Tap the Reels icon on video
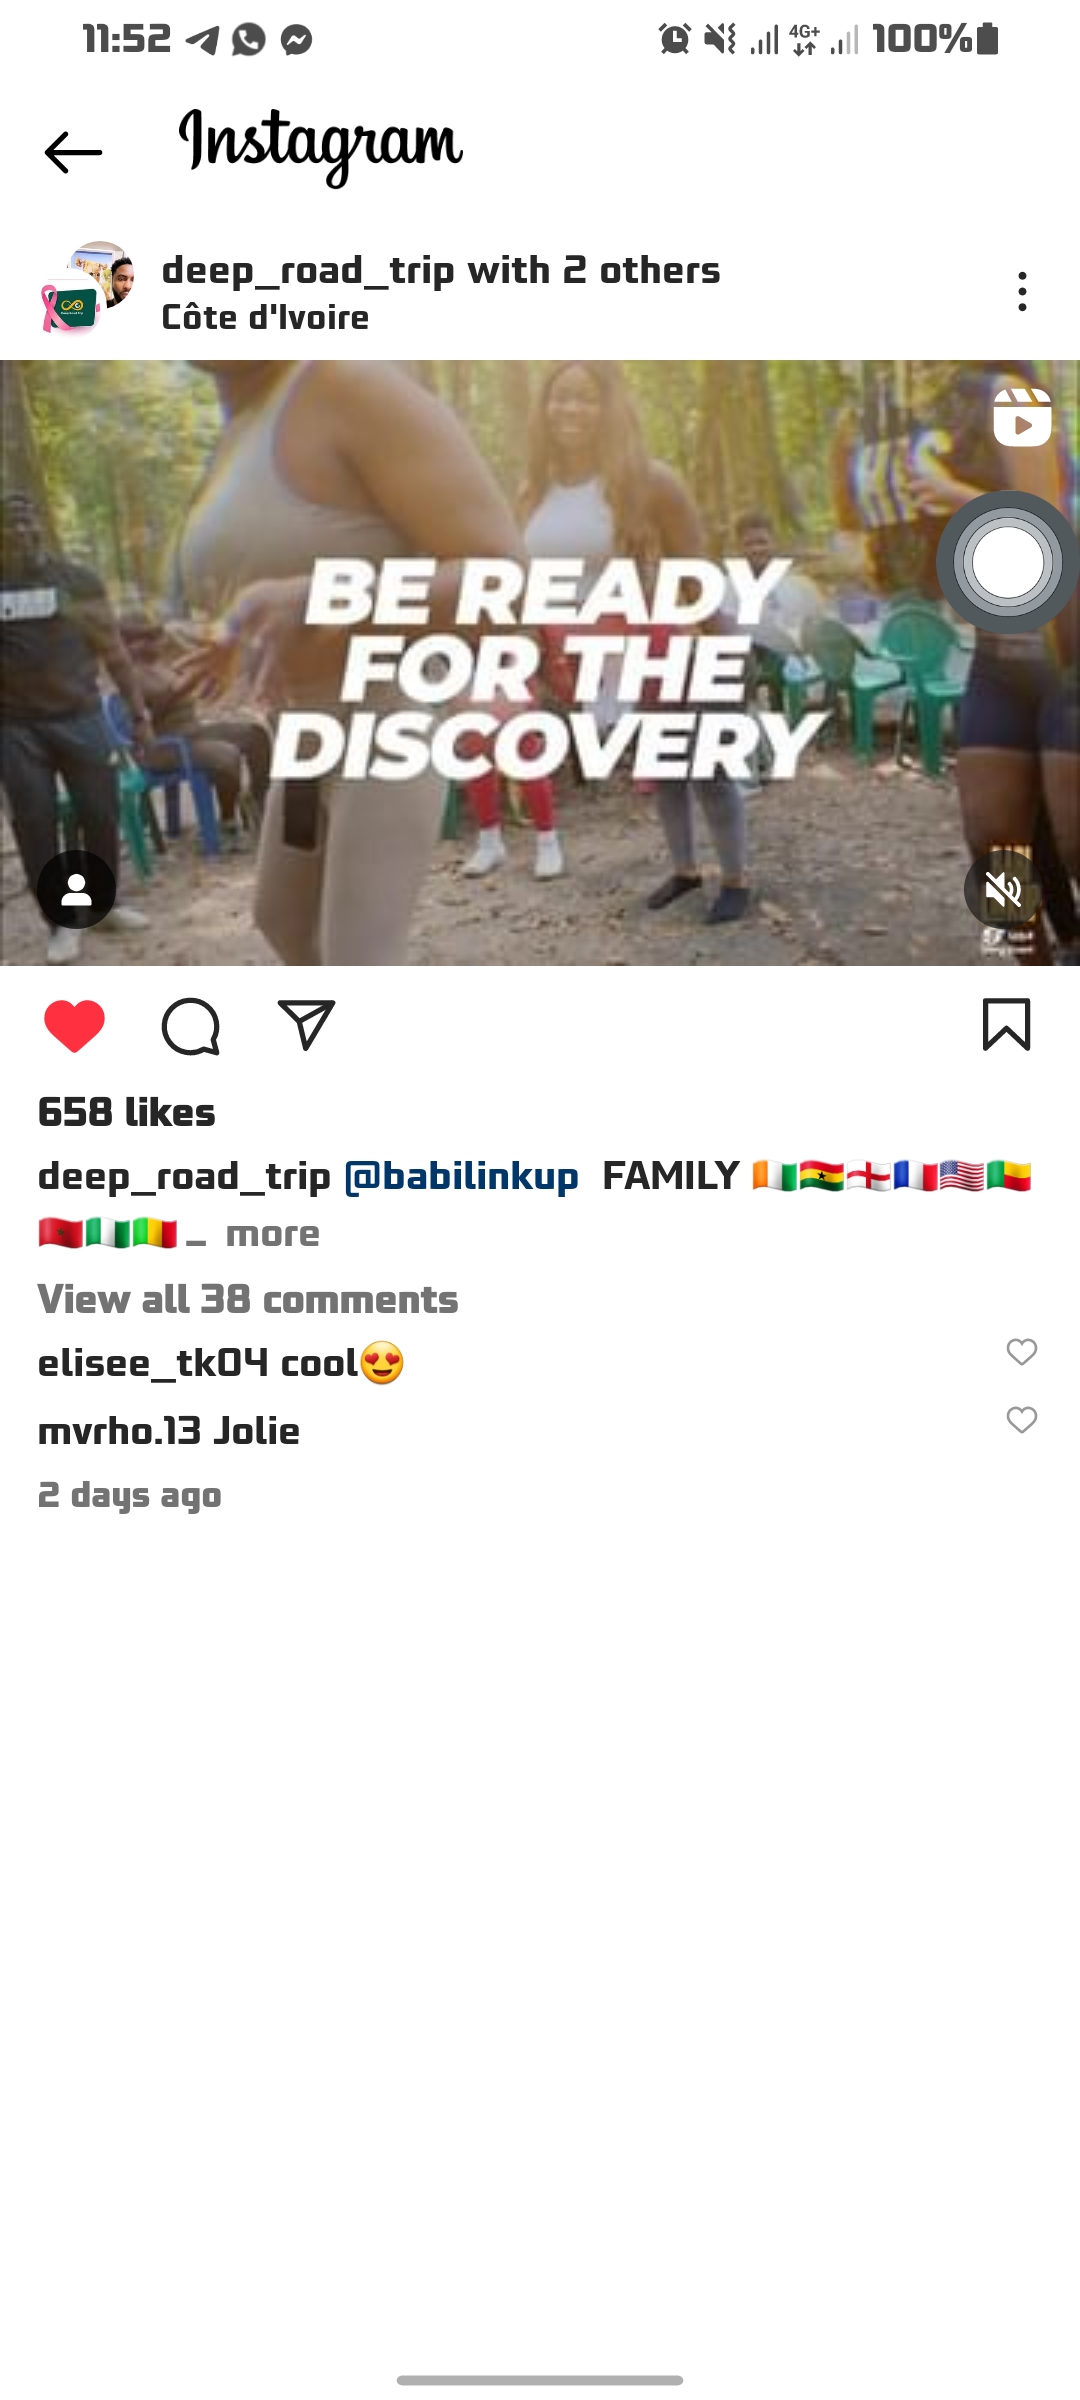Viewport: 1080px width, 2400px height. coord(1022,417)
